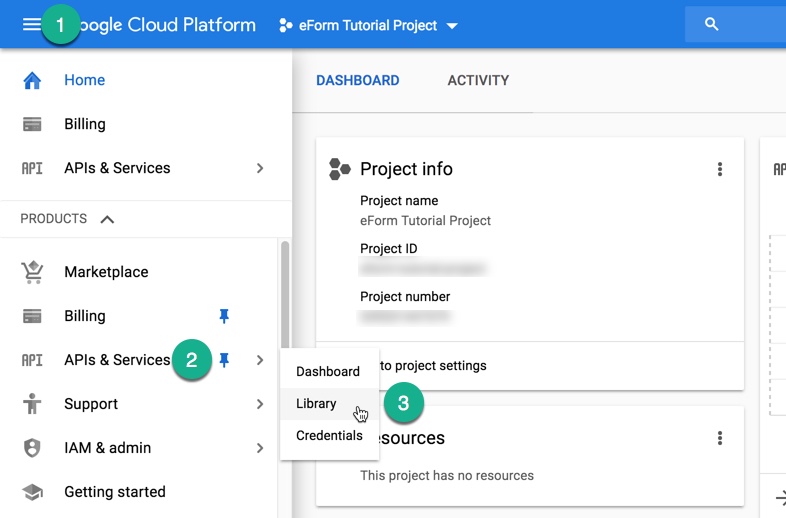This screenshot has height=518, width=786.
Task: Click the API icon under Products
Action: 32,360
